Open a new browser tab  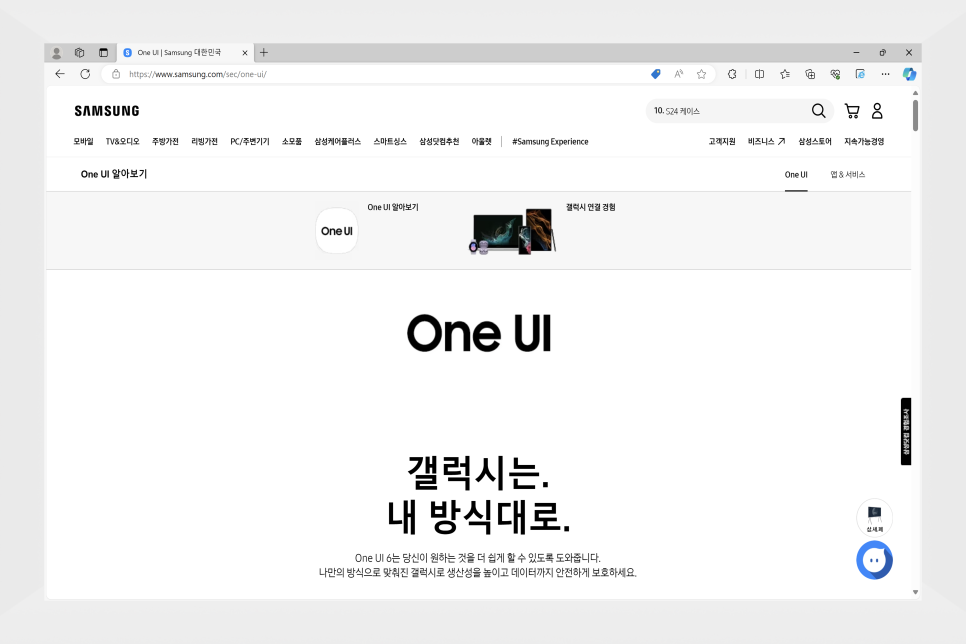264,52
